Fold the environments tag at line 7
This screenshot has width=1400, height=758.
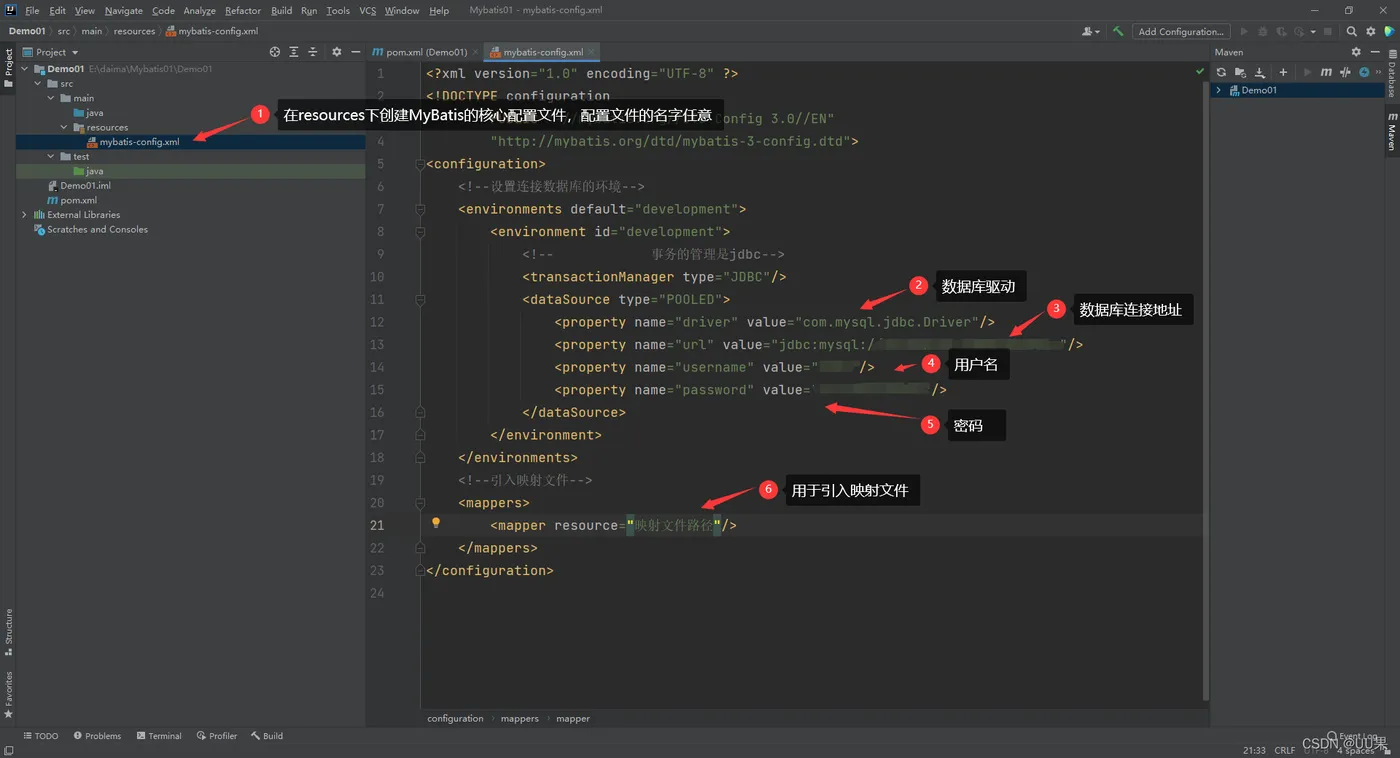[421, 209]
